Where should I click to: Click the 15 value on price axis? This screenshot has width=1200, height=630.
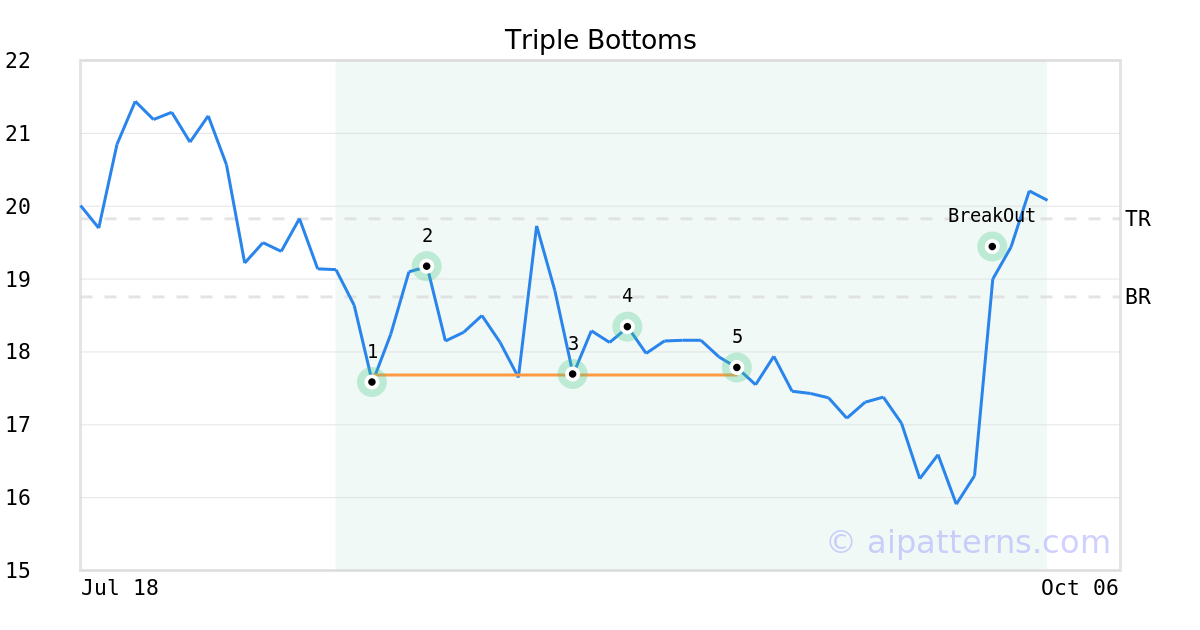(x=18, y=571)
